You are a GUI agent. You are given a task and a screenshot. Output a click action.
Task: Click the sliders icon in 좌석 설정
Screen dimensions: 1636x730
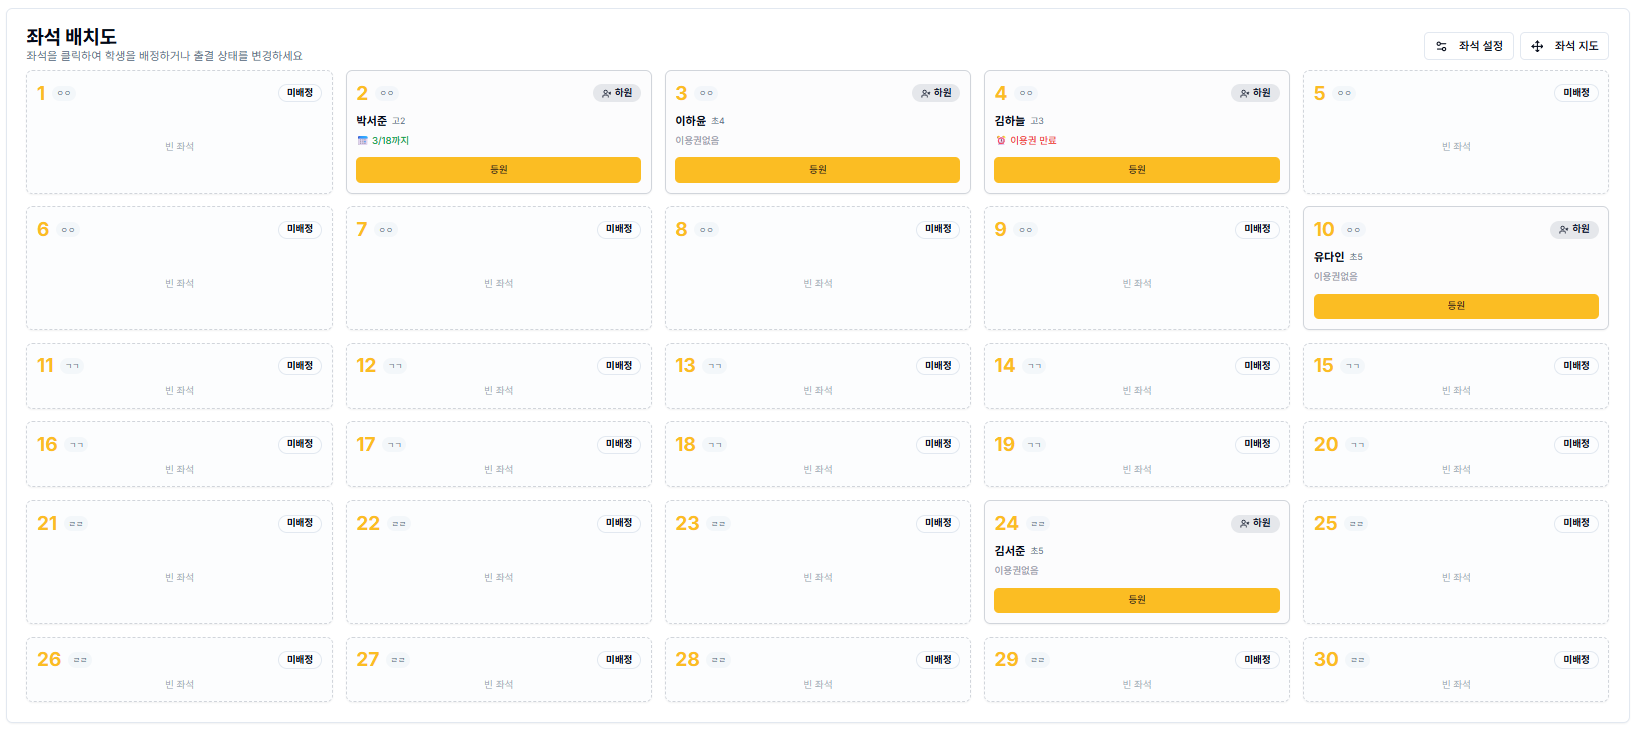[x=1441, y=46]
